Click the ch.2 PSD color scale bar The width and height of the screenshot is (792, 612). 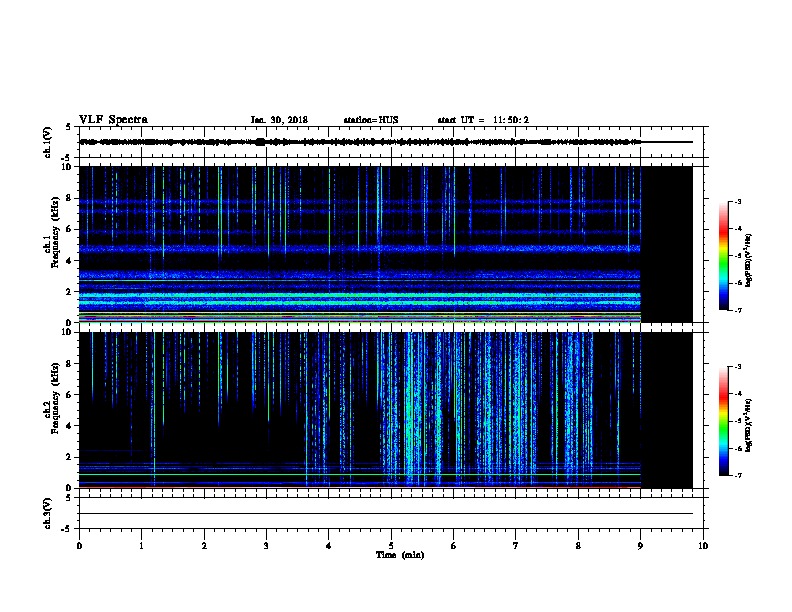(723, 421)
